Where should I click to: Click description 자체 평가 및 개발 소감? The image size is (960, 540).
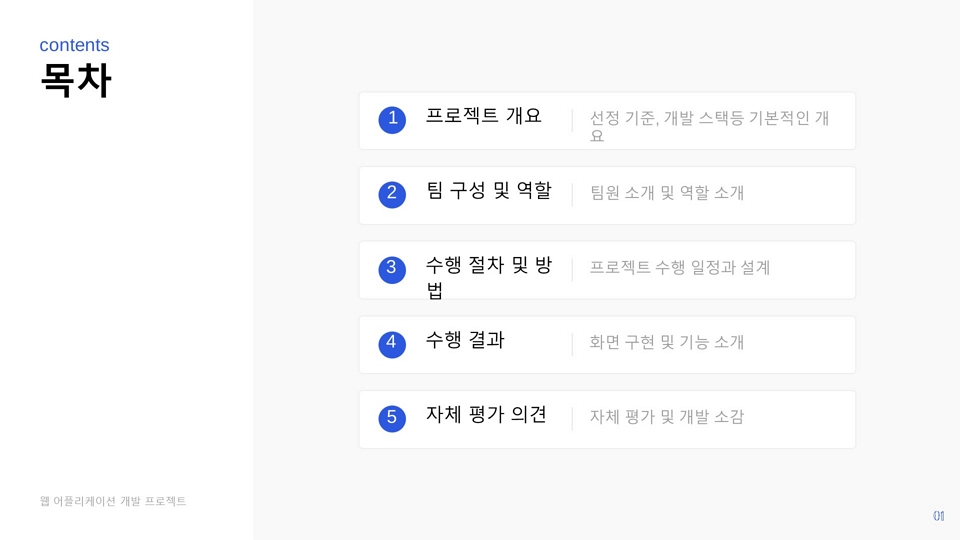point(667,417)
